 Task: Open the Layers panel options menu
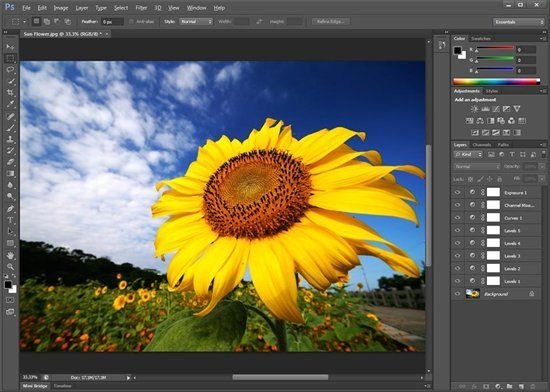tap(542, 144)
